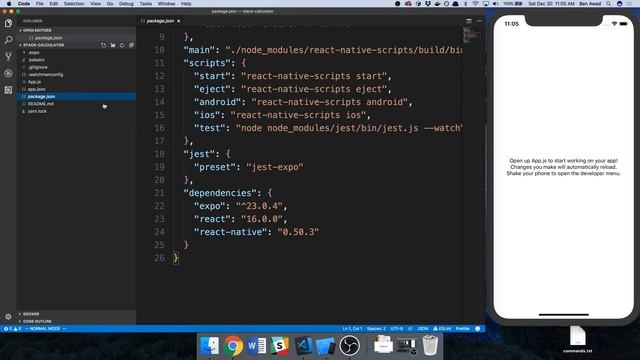The image size is (640, 360).
Task: Click line number 21 in gutter
Action: click(159, 193)
